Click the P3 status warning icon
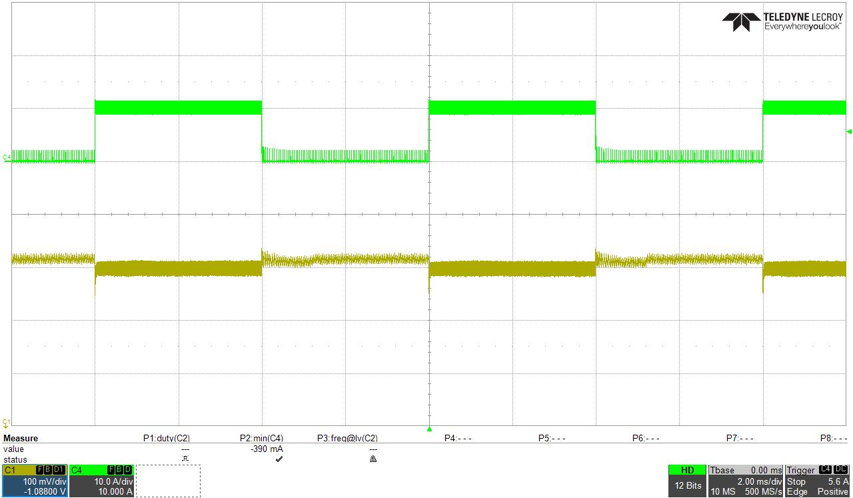This screenshot has width=853, height=498. pyautogui.click(x=373, y=460)
